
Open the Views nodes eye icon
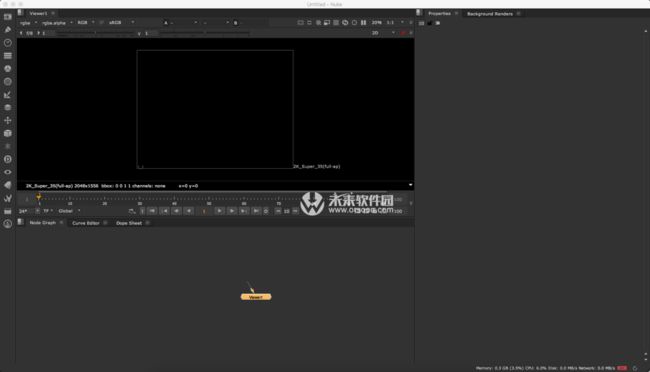pyautogui.click(x=7, y=172)
